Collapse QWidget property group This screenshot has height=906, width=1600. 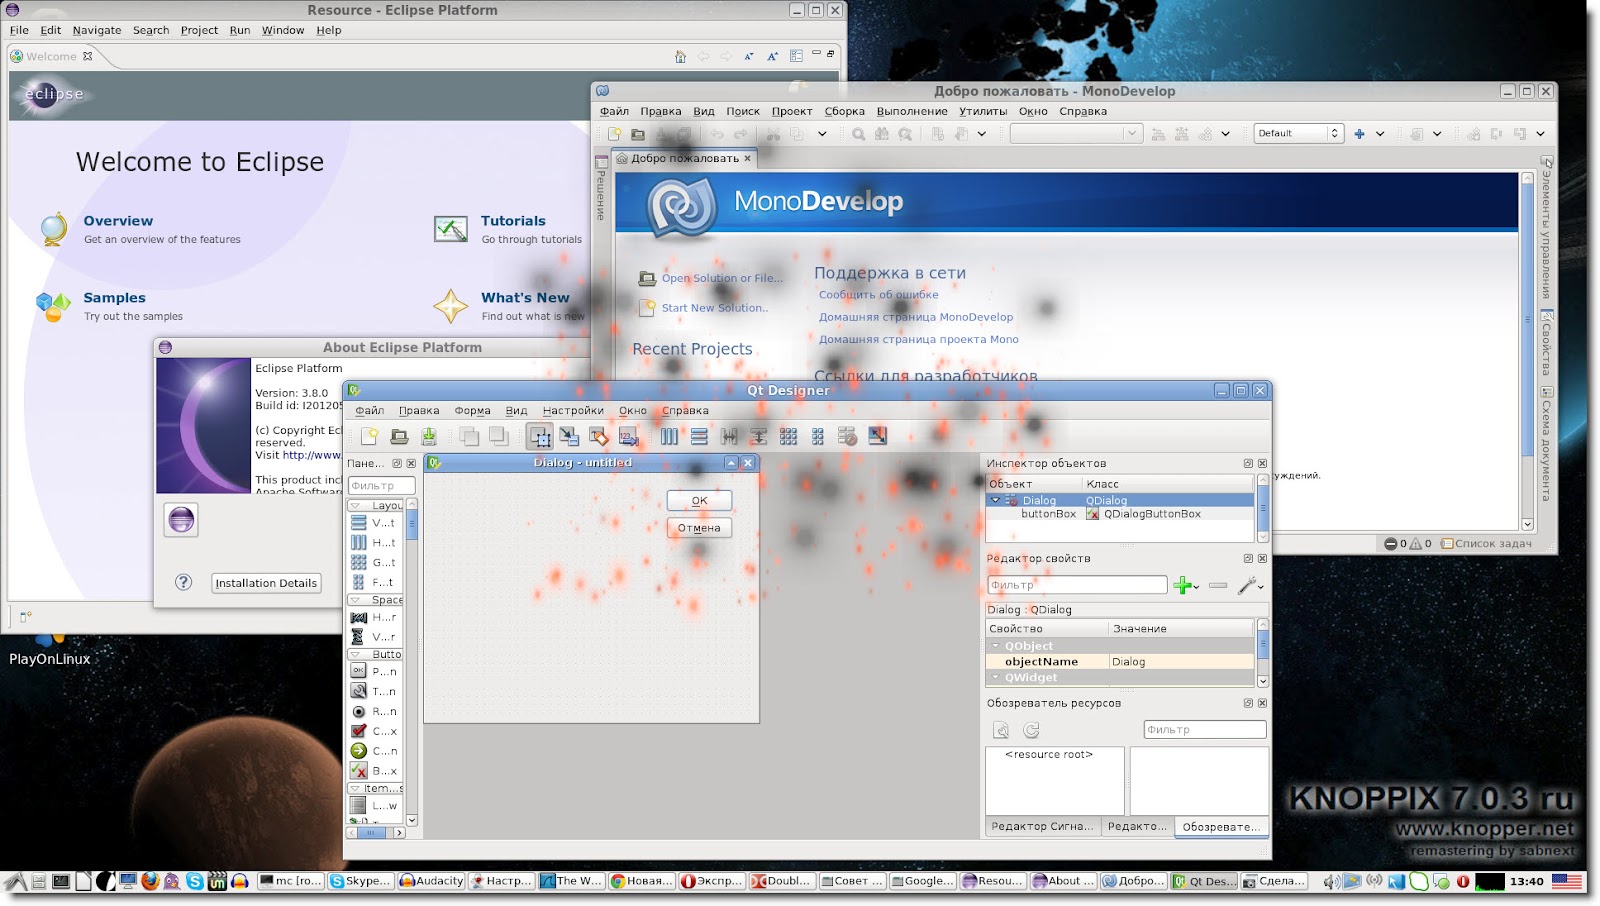click(x=996, y=677)
